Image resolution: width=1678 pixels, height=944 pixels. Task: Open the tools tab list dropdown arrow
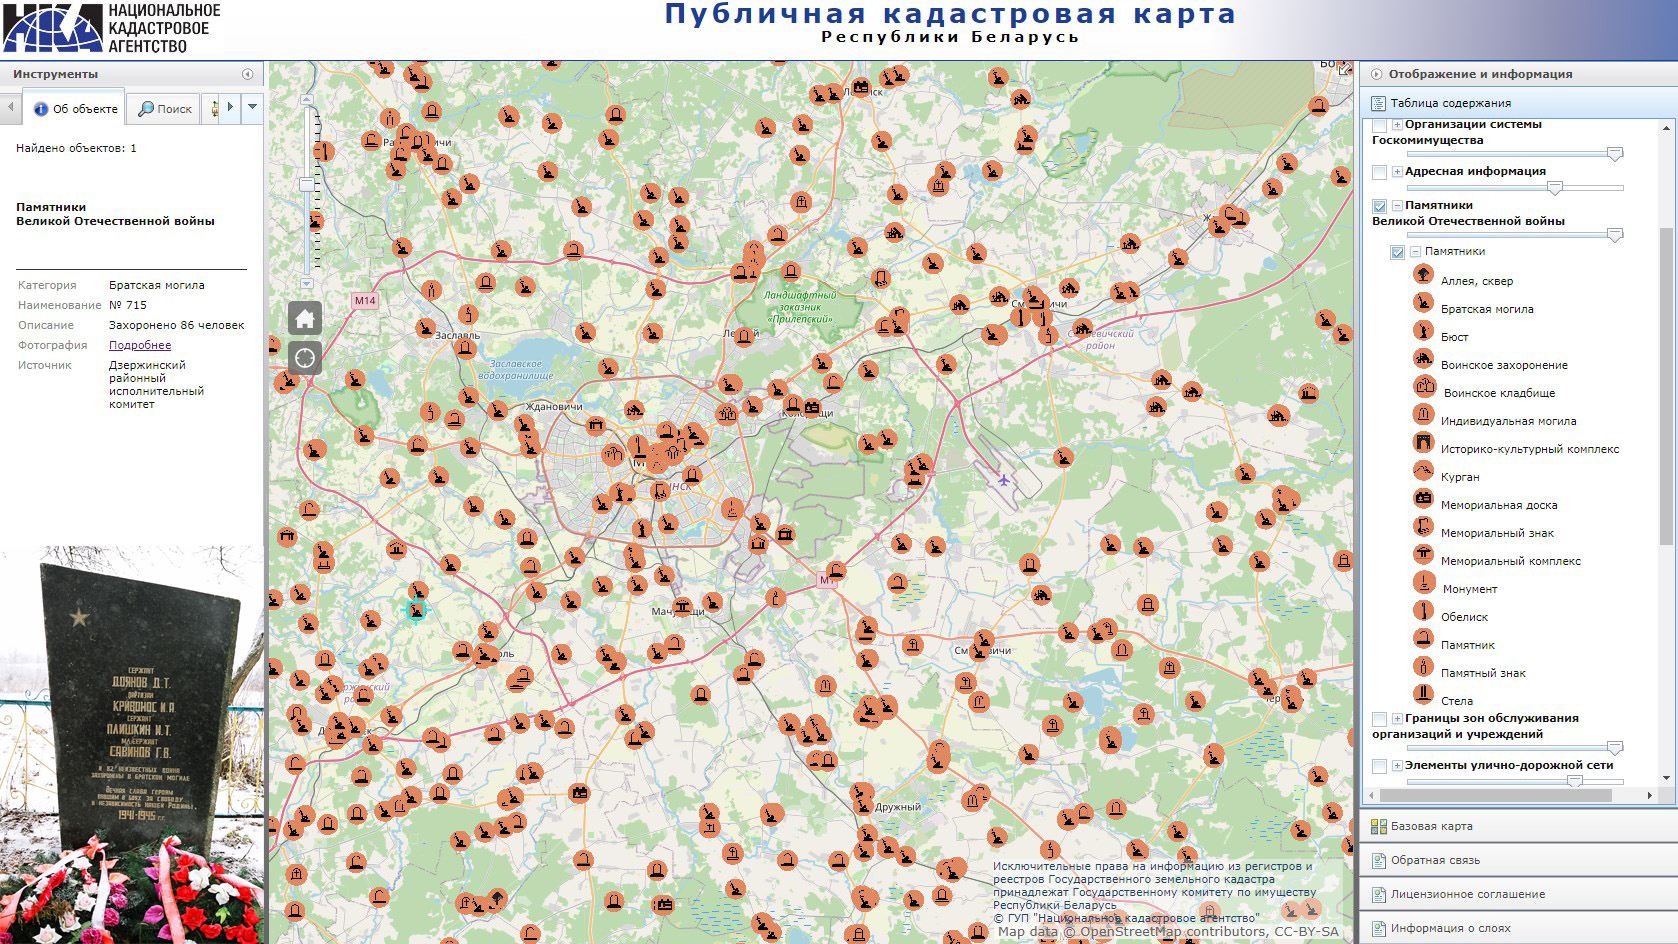(x=252, y=107)
